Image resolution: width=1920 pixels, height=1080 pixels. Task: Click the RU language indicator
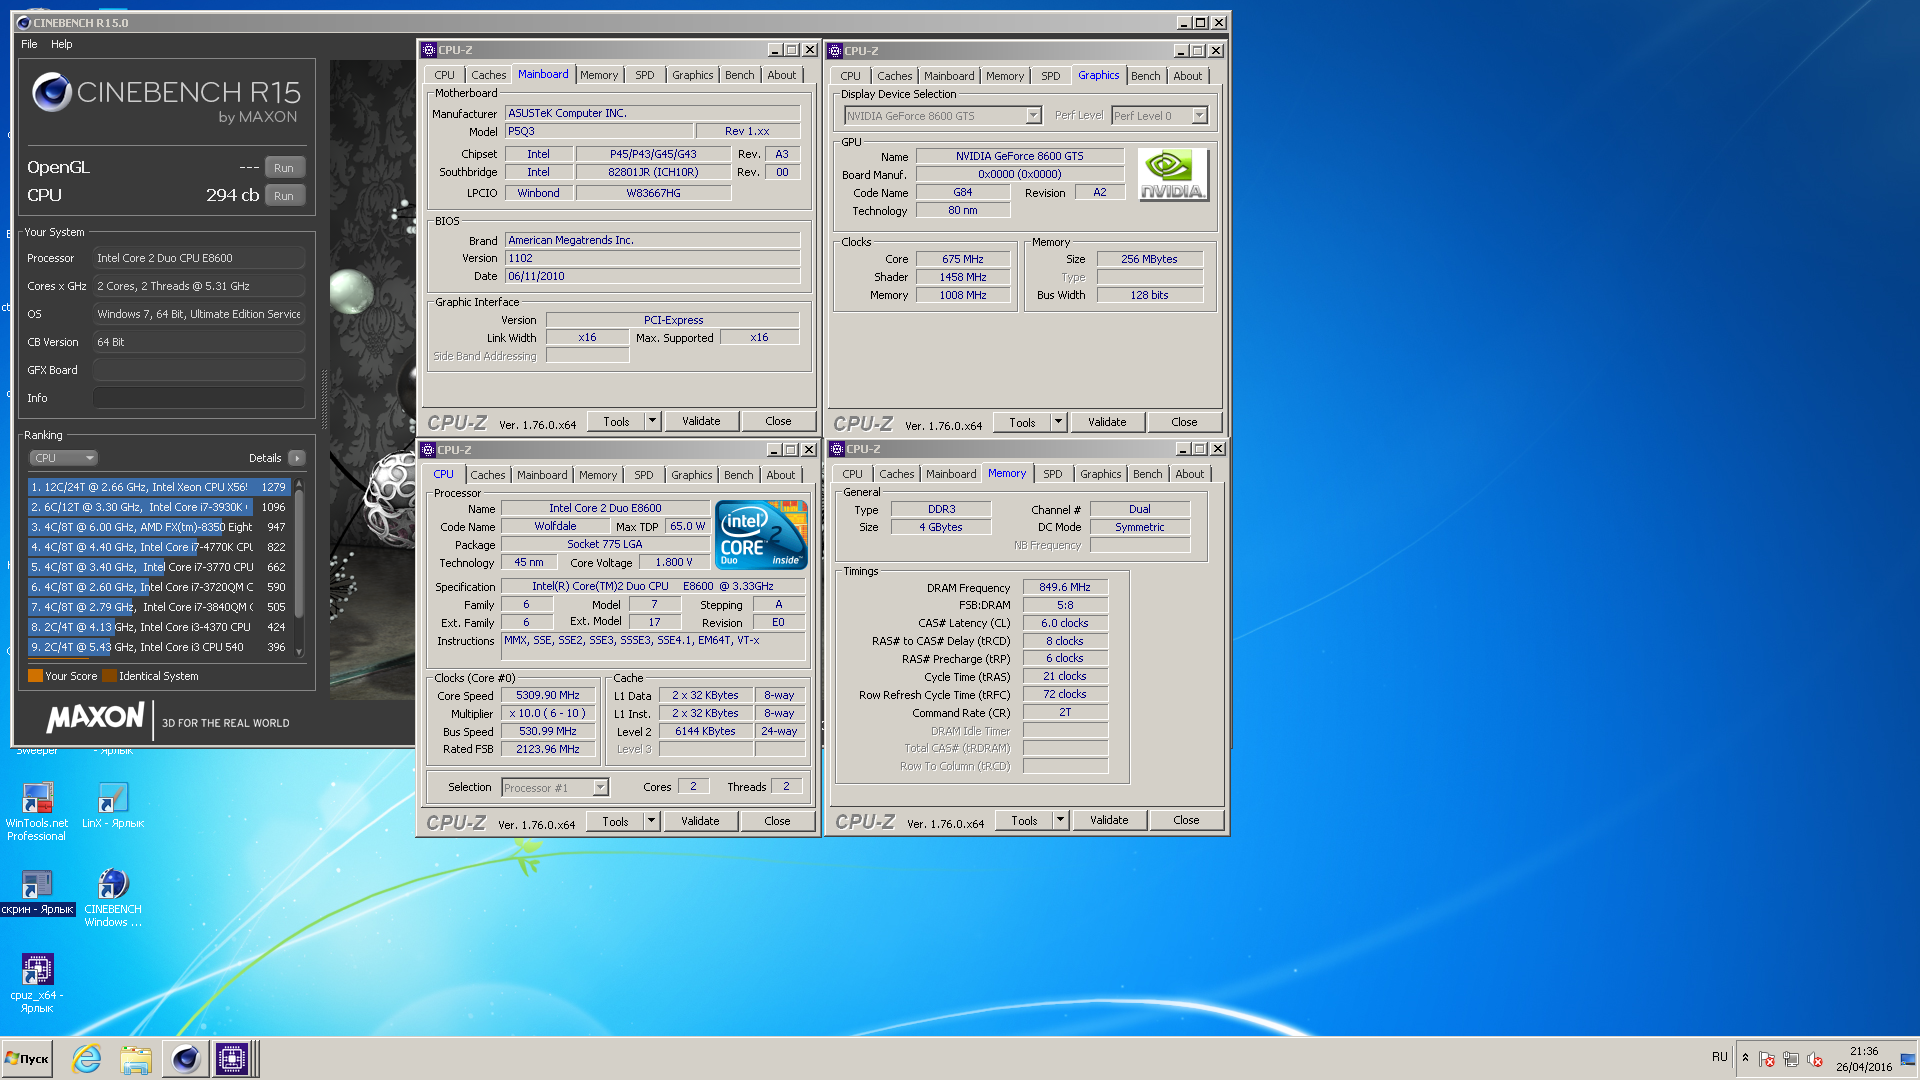1720,1057
